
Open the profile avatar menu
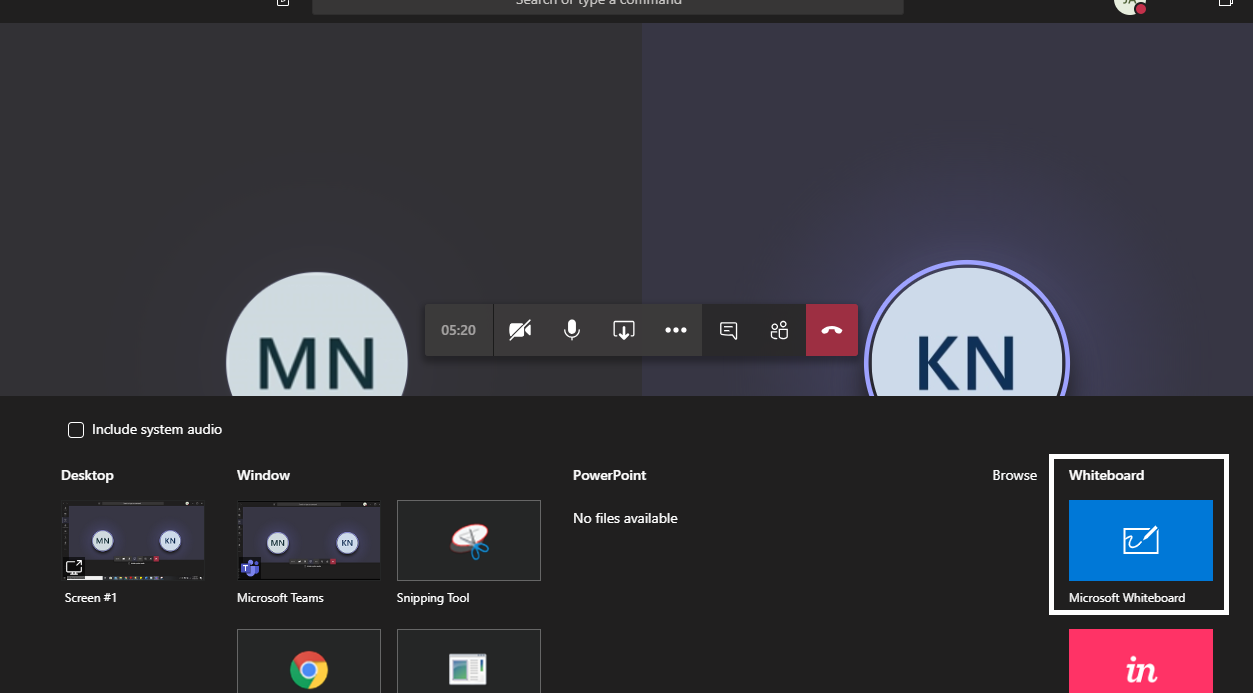tap(1128, 4)
